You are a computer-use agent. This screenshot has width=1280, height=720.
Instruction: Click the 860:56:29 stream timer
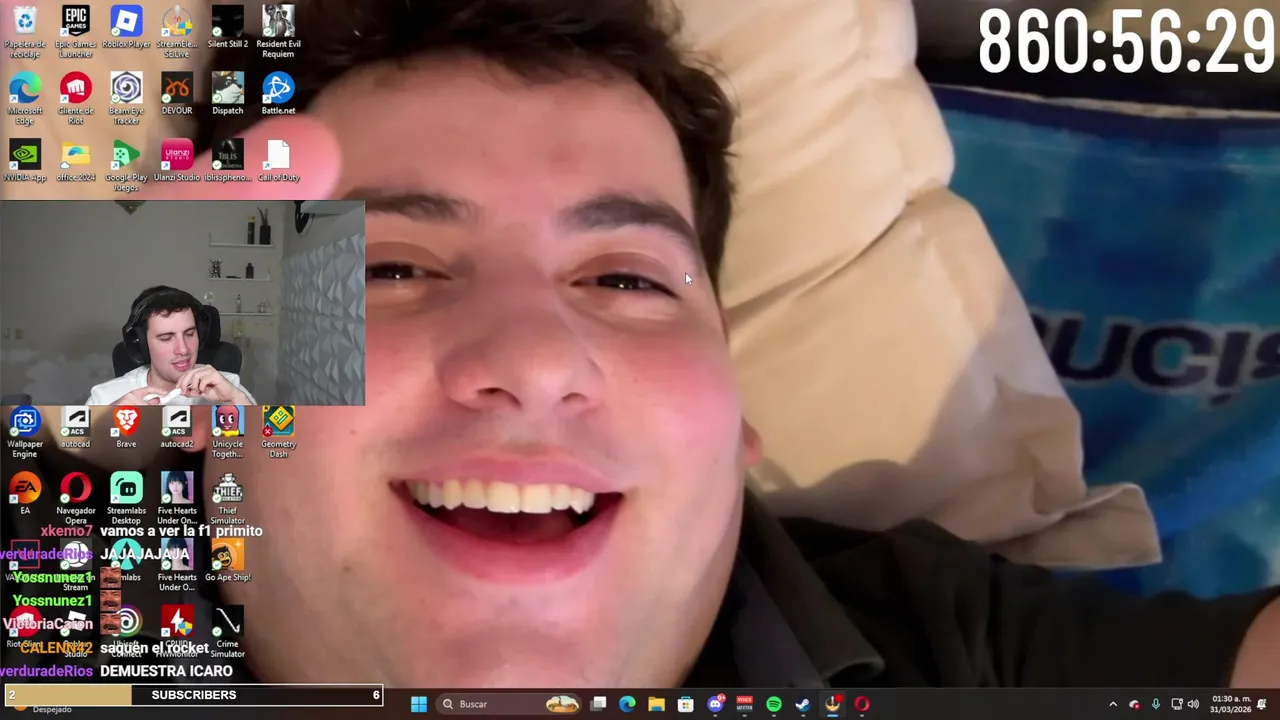point(1126,42)
